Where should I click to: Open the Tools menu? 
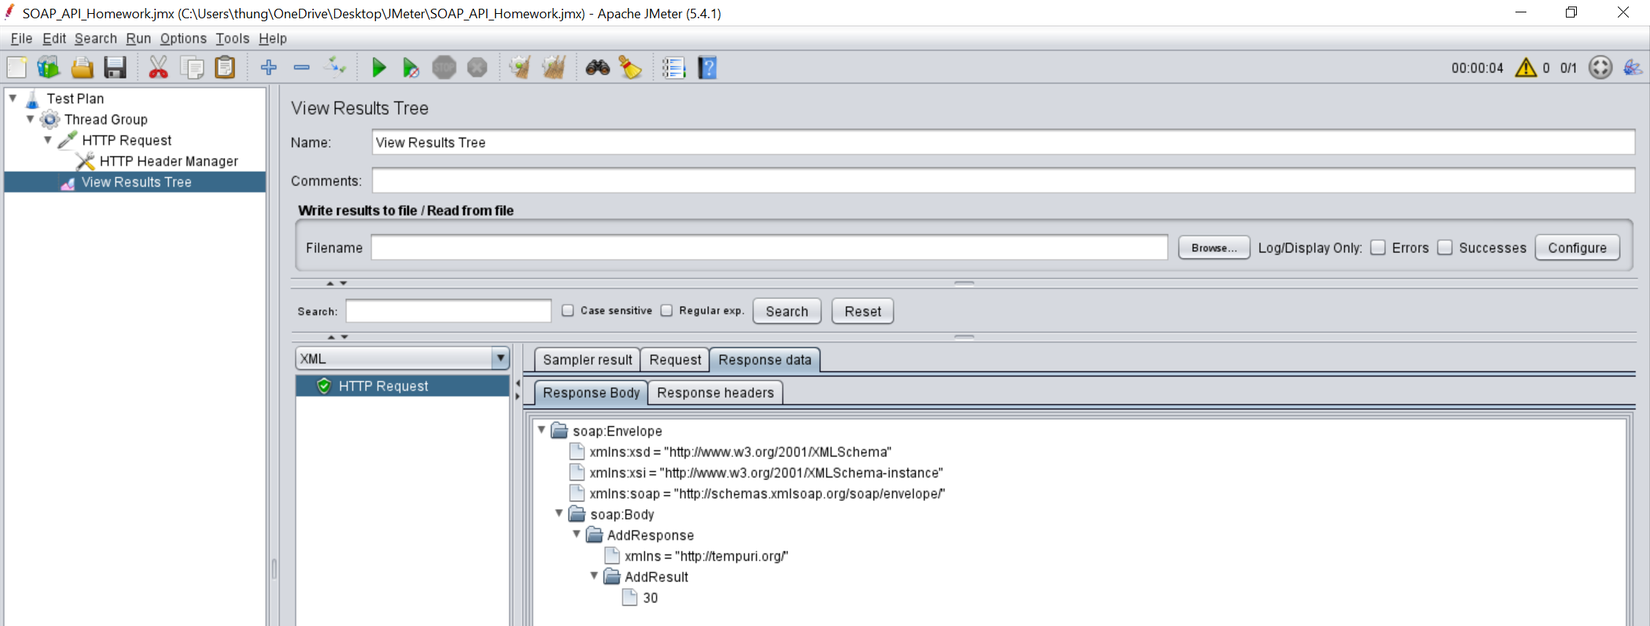(232, 38)
